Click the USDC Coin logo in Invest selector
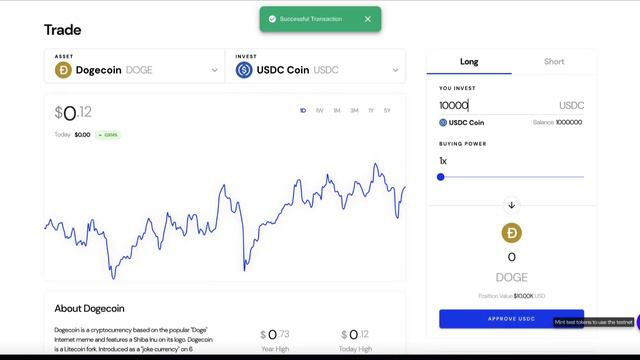This screenshot has width=640, height=360. [244, 70]
